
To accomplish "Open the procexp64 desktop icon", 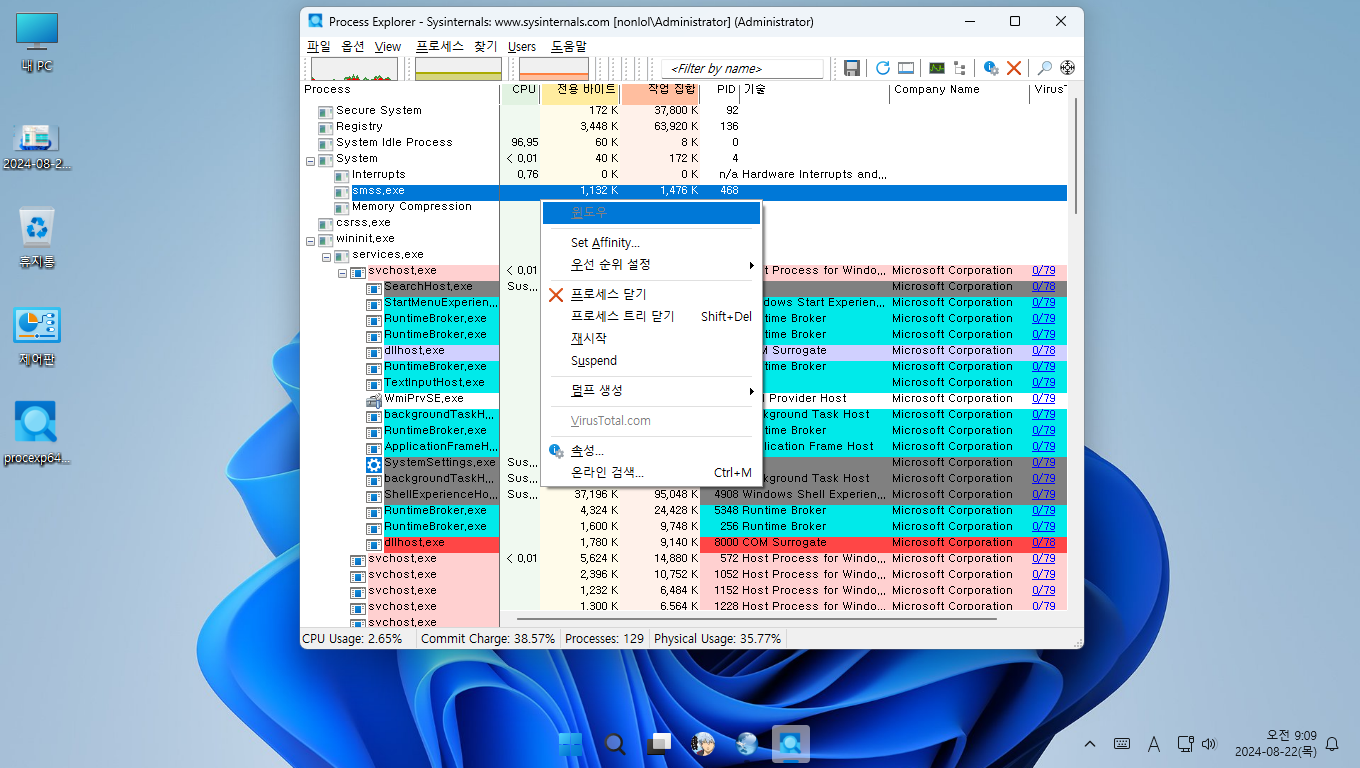I will pos(37,433).
